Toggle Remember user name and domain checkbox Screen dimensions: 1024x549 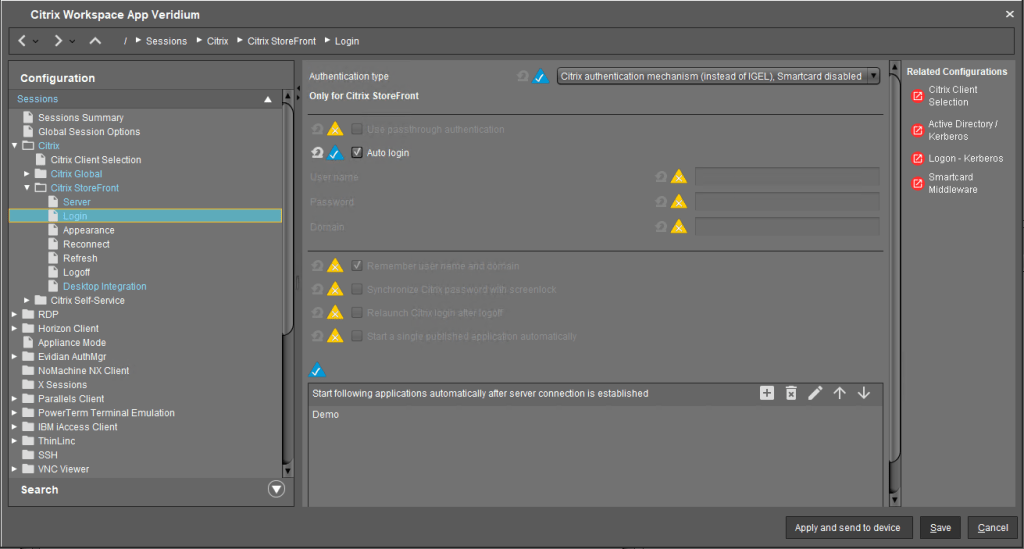coord(357,266)
